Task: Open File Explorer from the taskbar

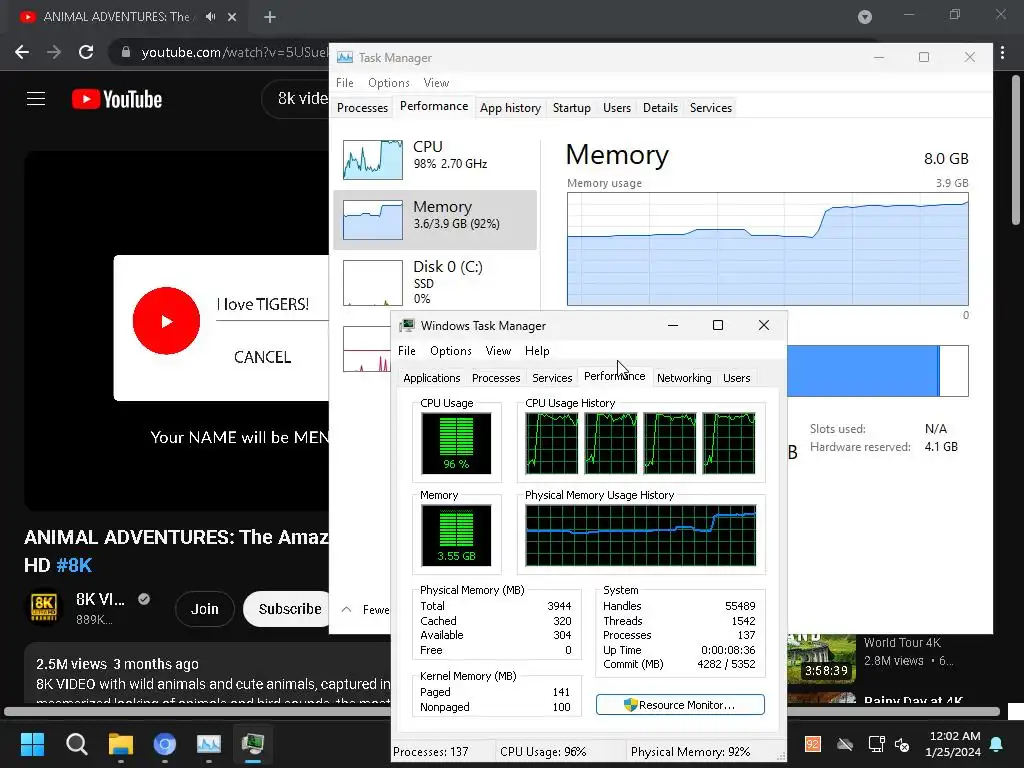Action: tap(121, 744)
